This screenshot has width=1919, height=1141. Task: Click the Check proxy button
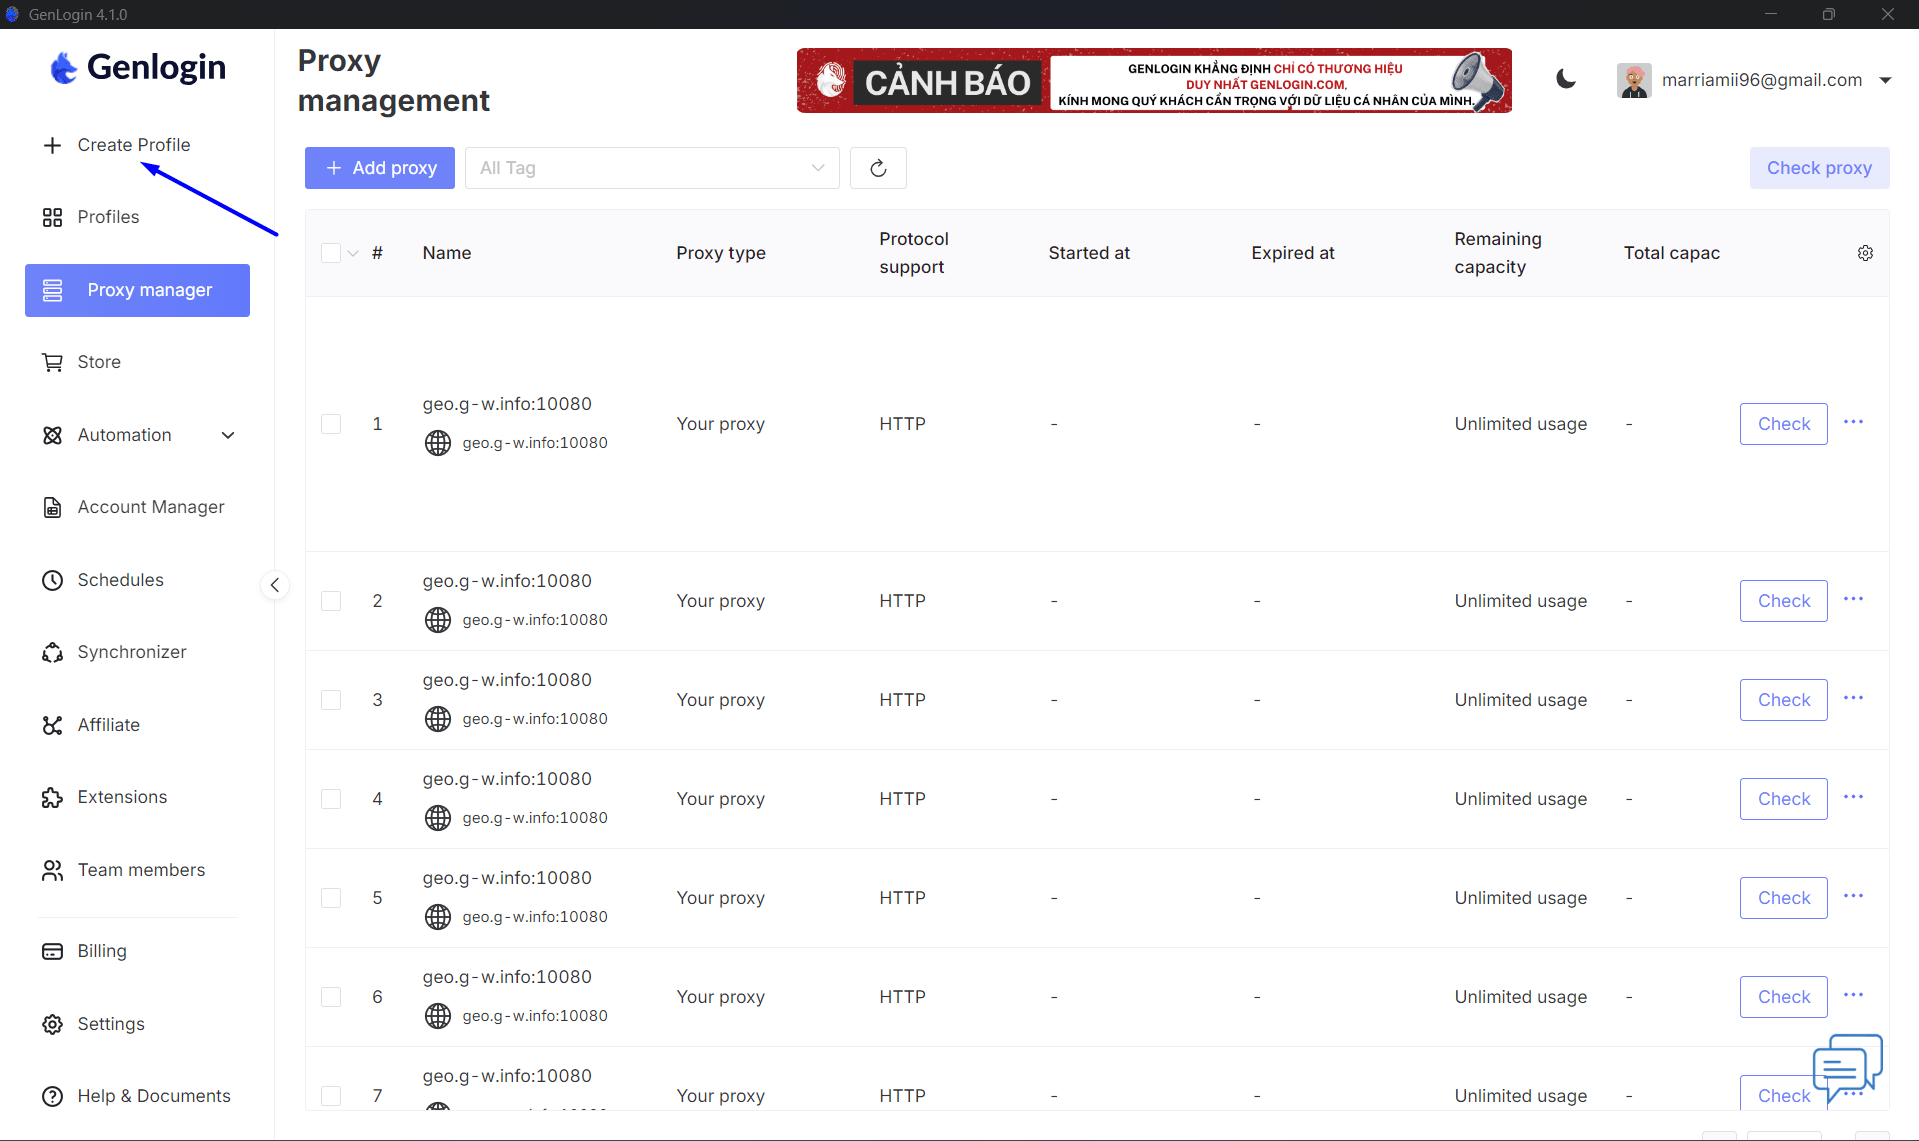(x=1819, y=168)
